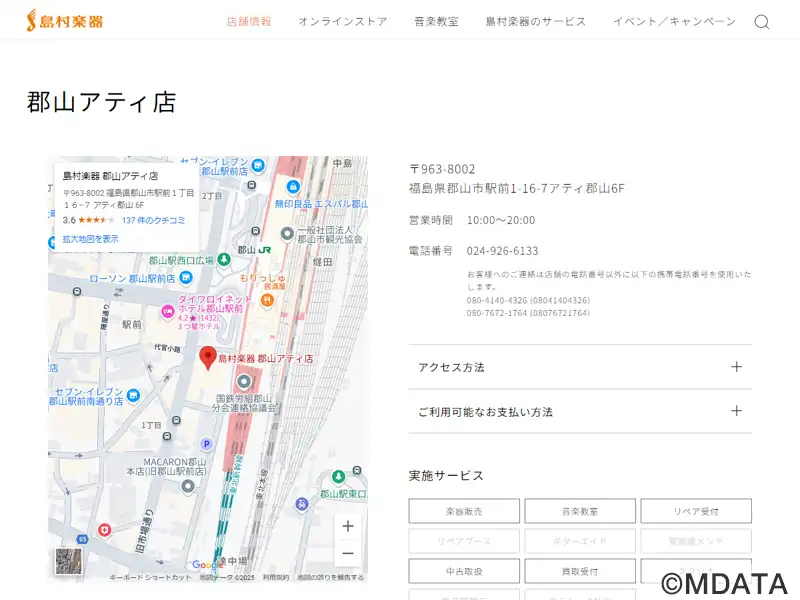Click the 実施サービス section heading

(446, 476)
